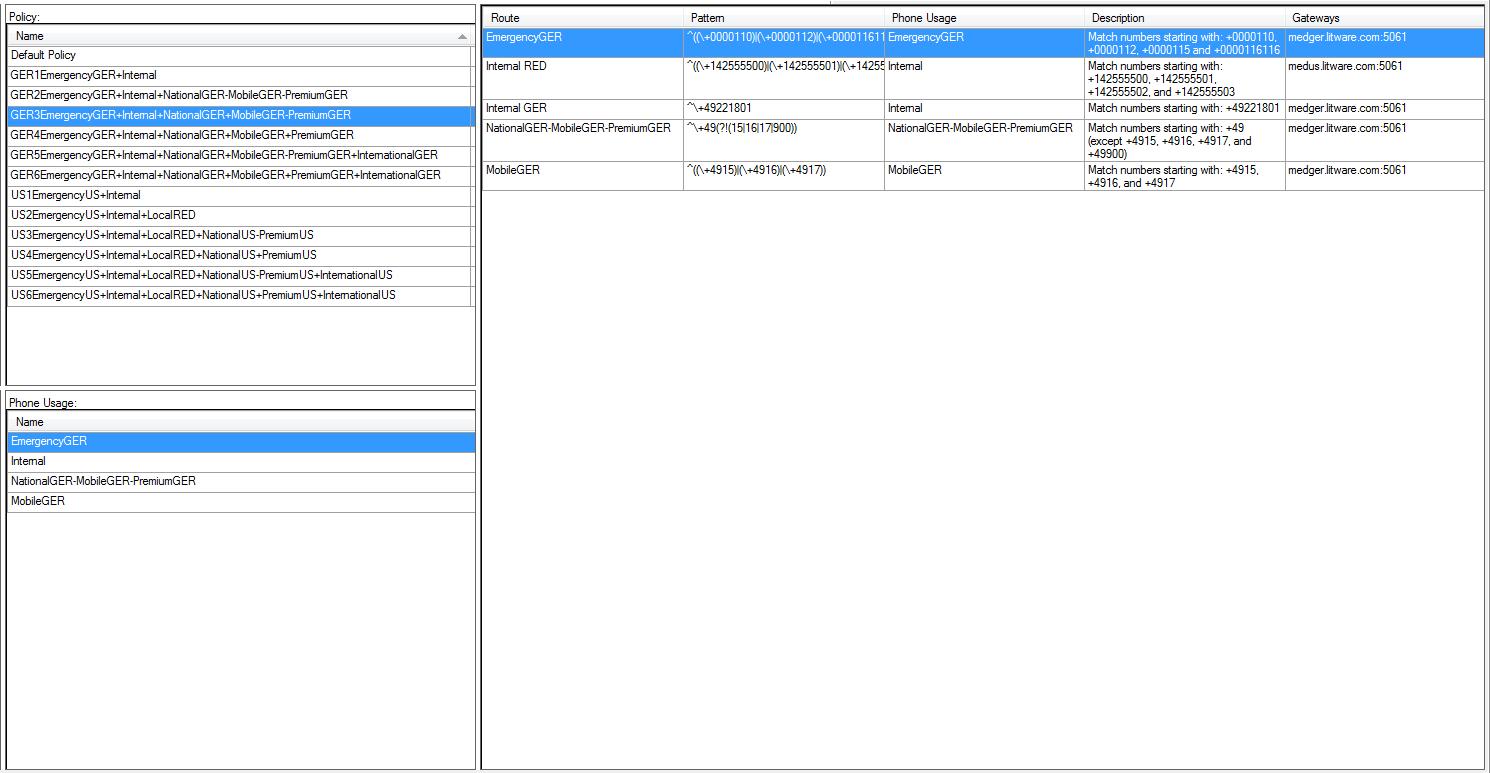Select the Internal GER route row
This screenshot has height=773, width=1492.
point(984,109)
